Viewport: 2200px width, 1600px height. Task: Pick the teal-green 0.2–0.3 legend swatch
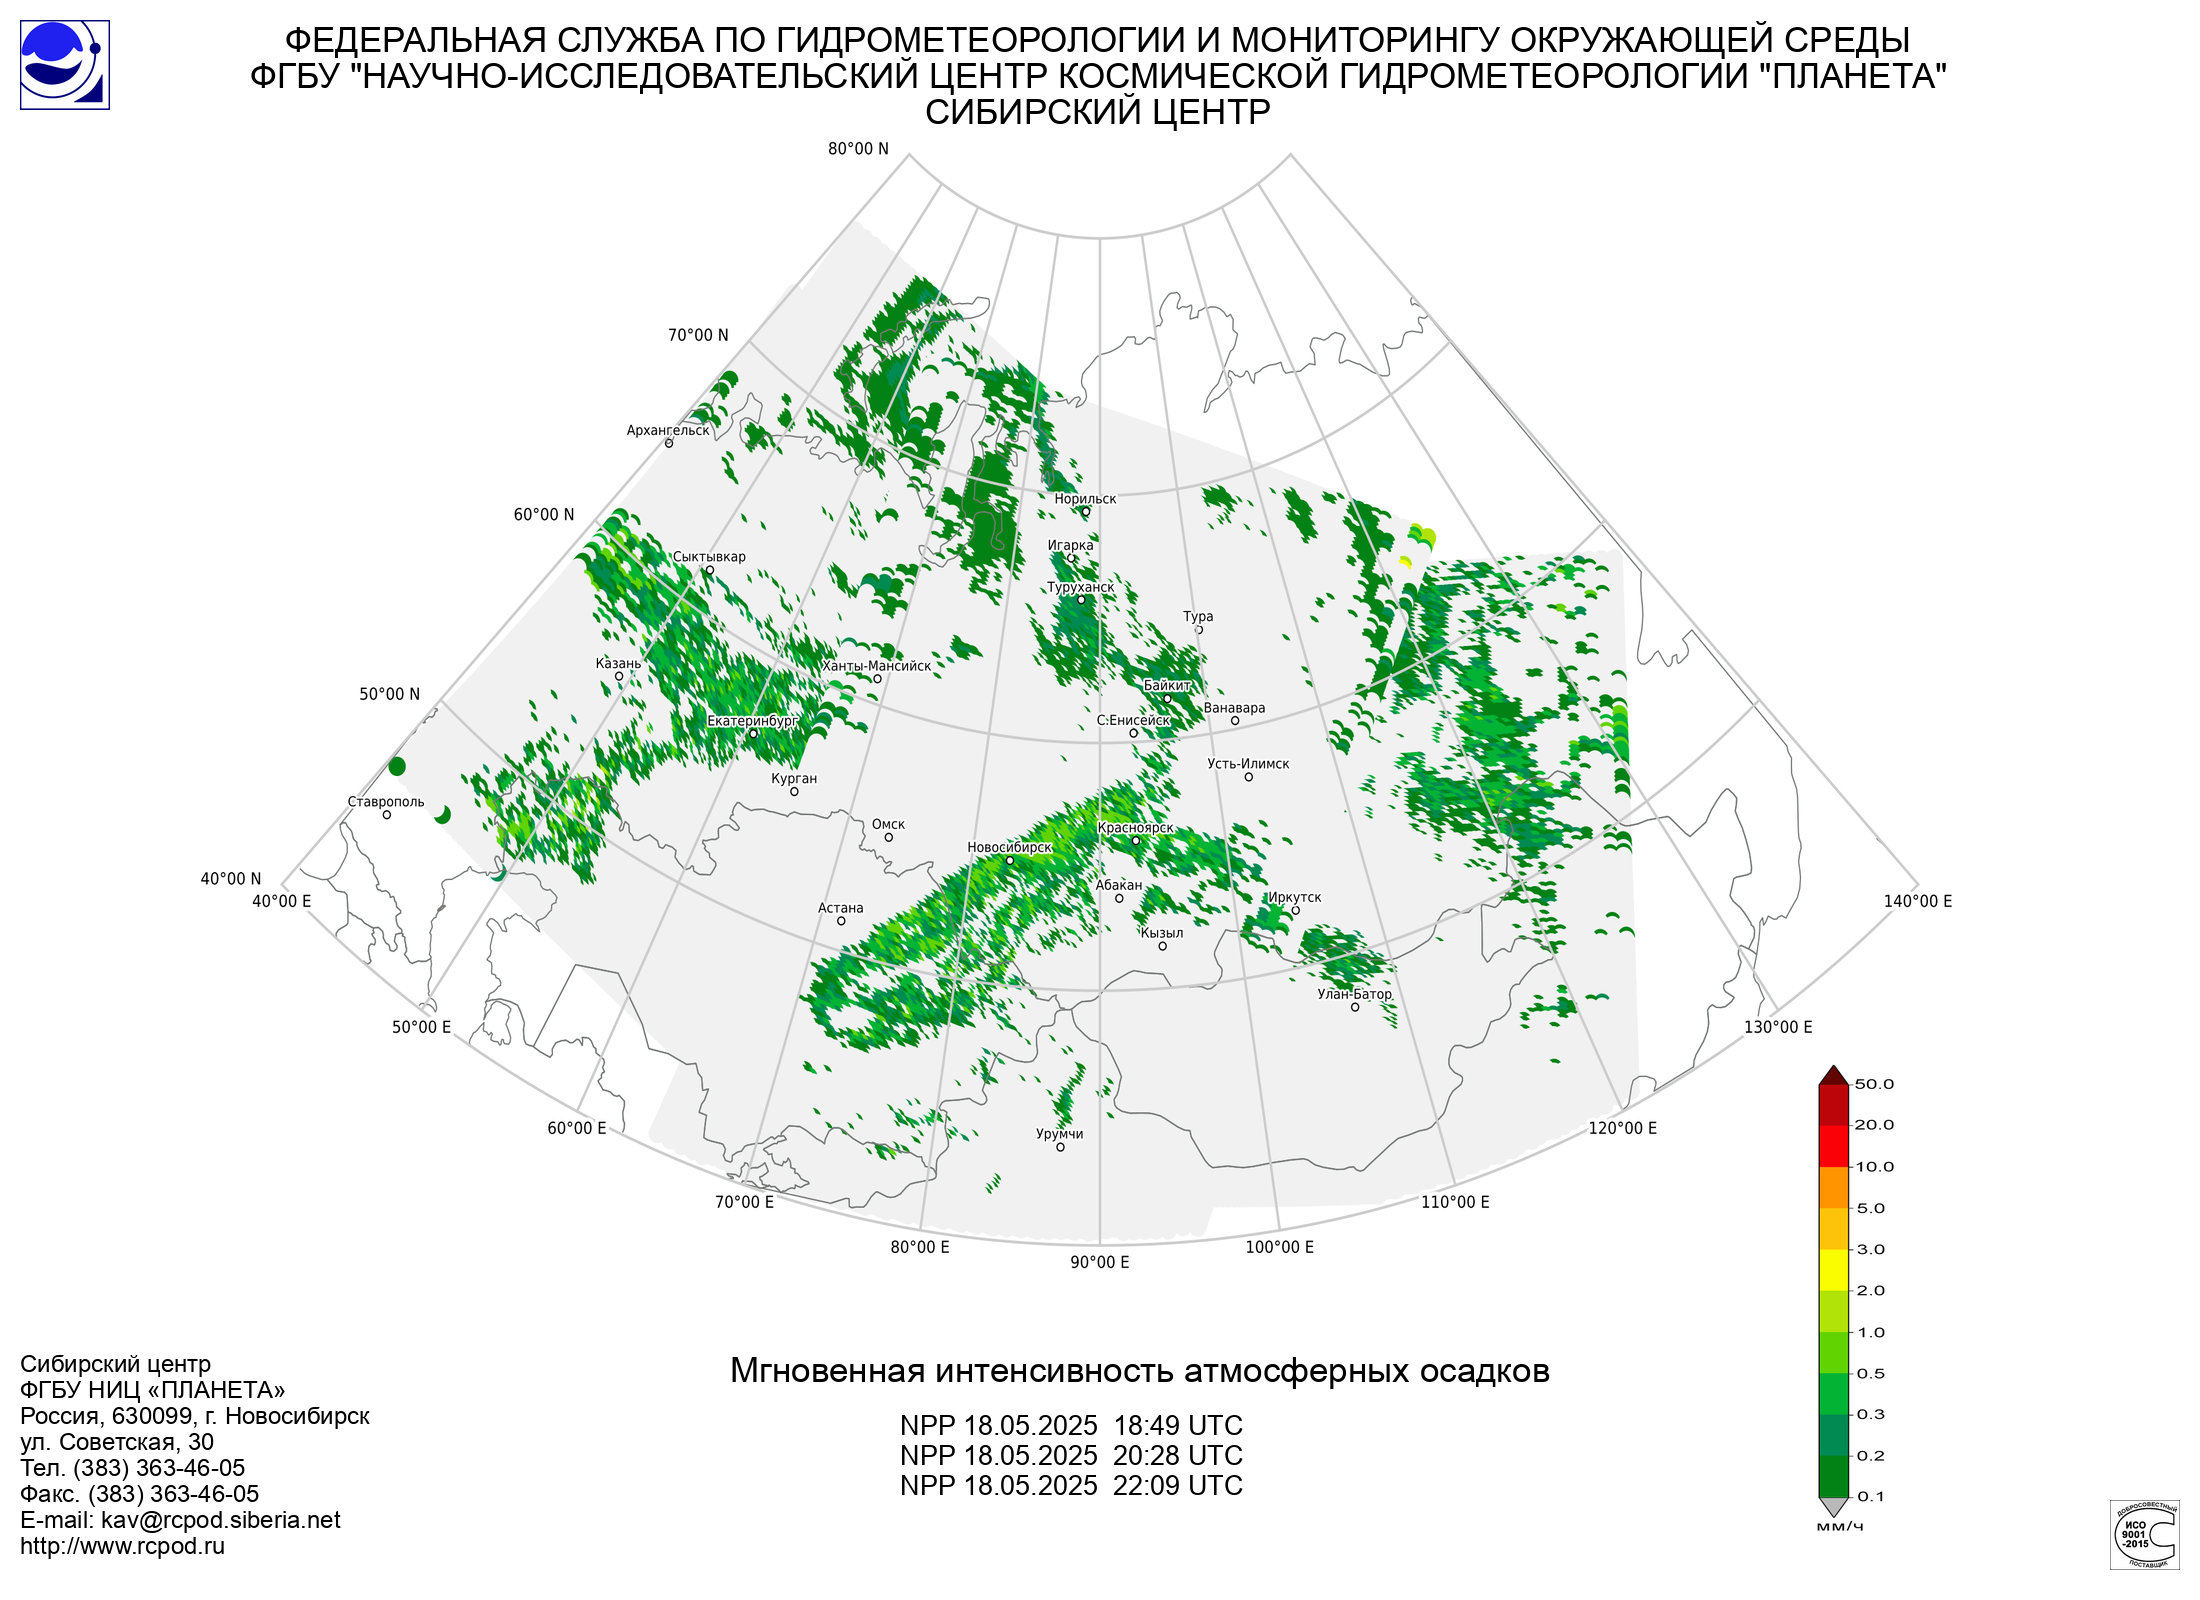tap(1833, 1435)
